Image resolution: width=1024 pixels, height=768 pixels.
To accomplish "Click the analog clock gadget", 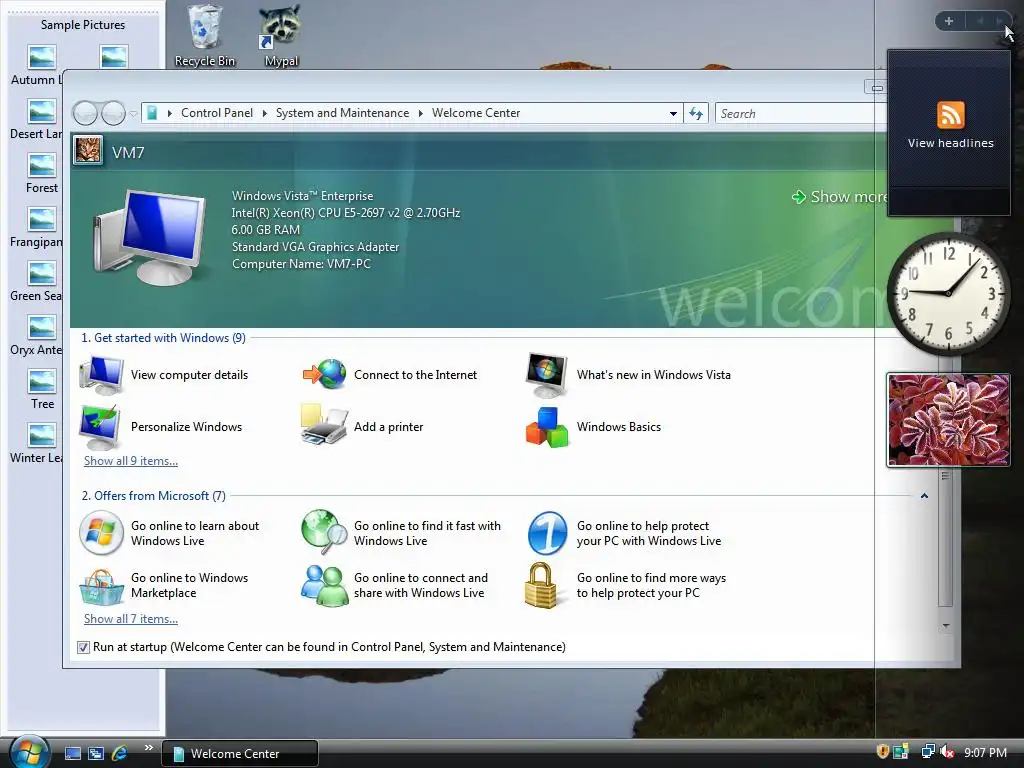I will (x=949, y=293).
